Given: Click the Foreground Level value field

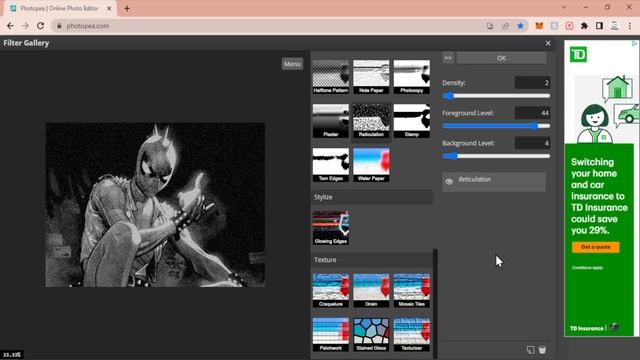Looking at the screenshot, I should click(532, 113).
